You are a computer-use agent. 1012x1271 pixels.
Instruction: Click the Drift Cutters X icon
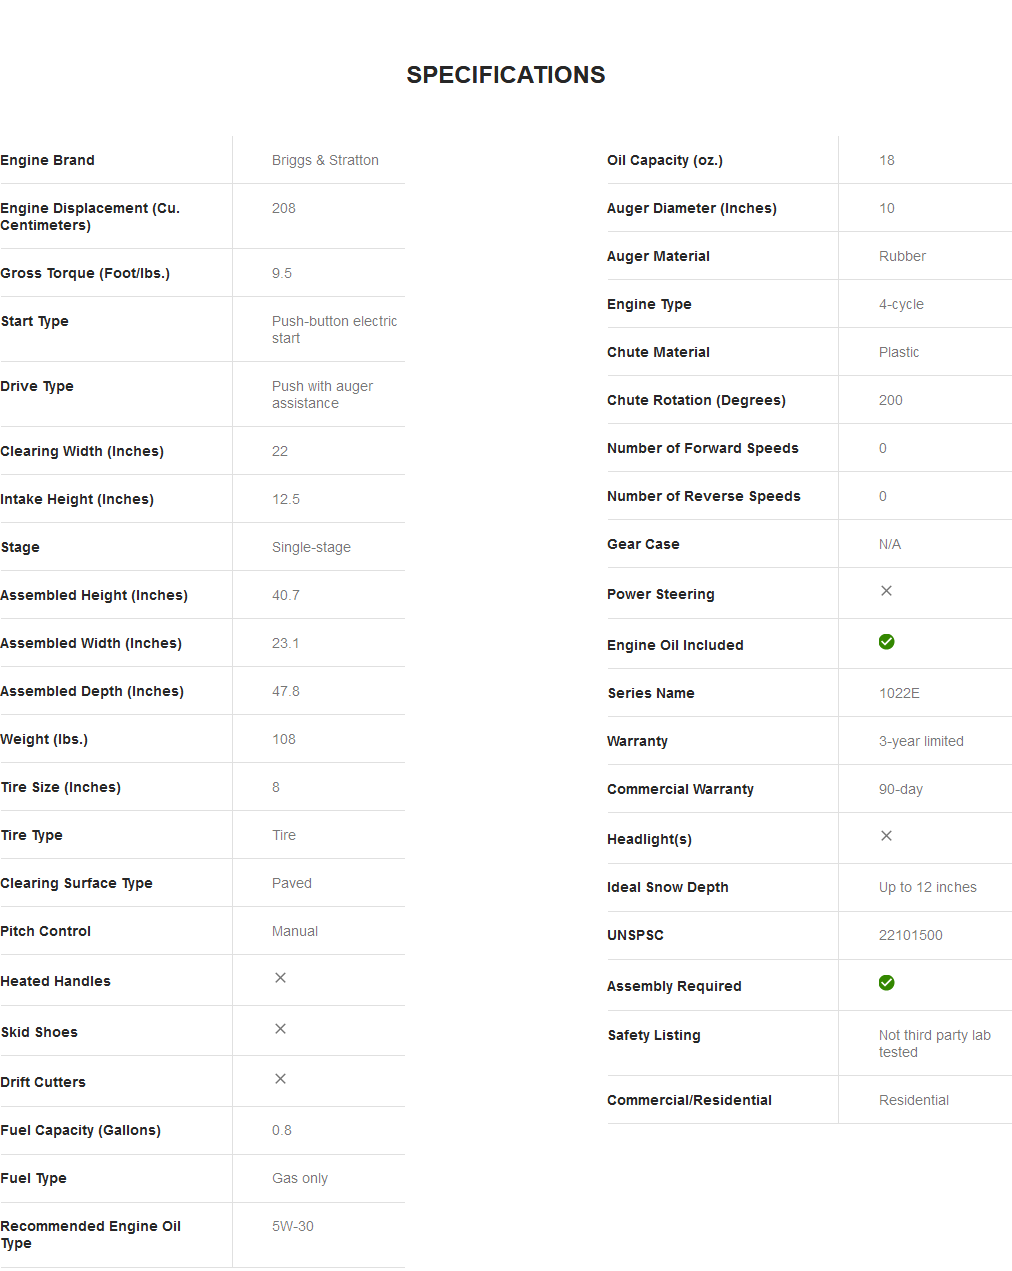click(x=280, y=1079)
